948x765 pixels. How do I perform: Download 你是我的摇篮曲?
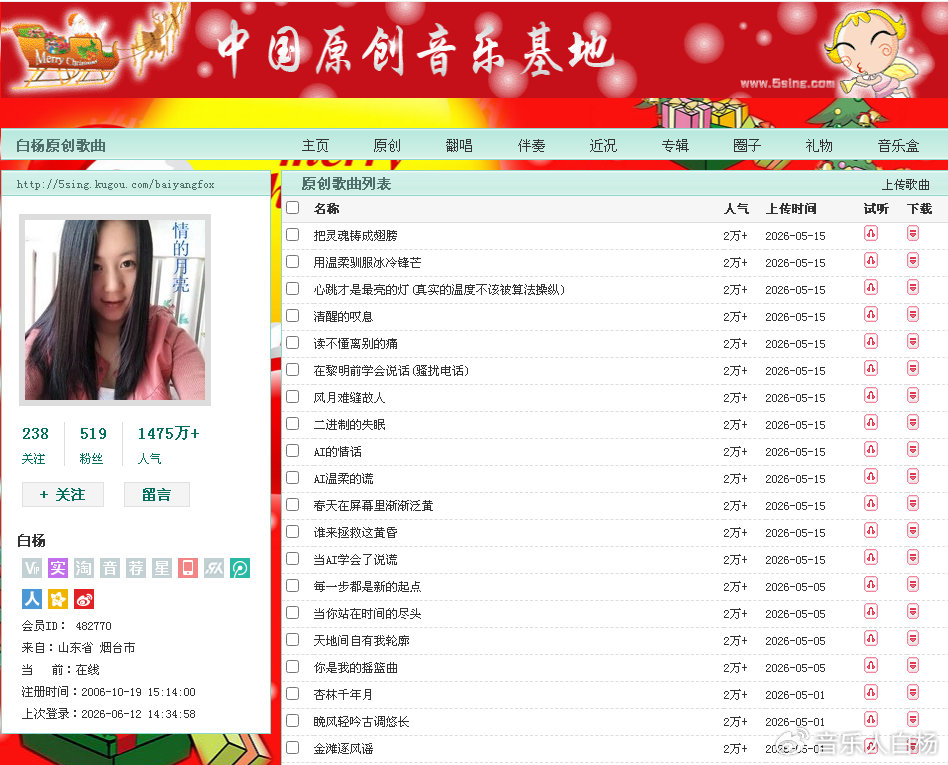pos(913,665)
